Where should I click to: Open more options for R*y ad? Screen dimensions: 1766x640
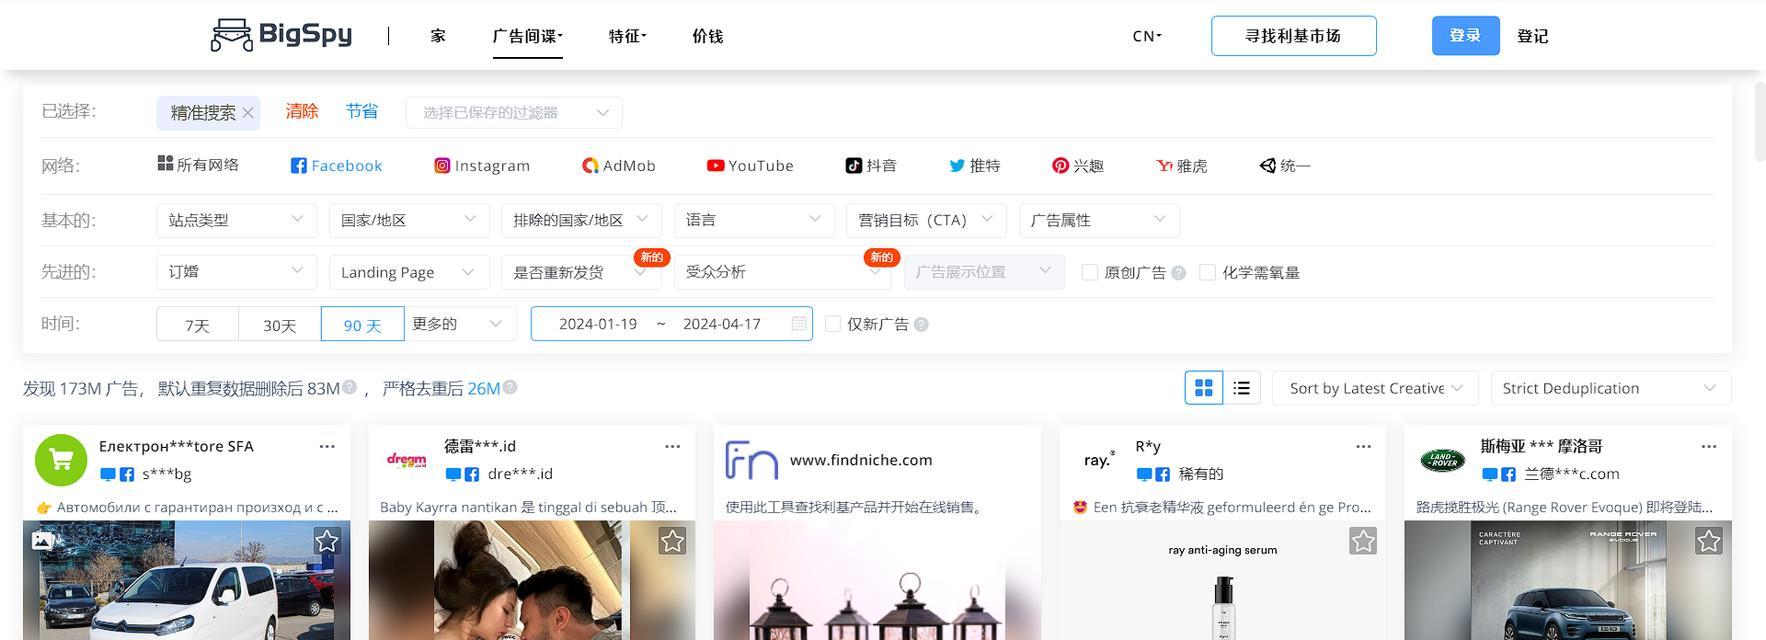click(1363, 447)
